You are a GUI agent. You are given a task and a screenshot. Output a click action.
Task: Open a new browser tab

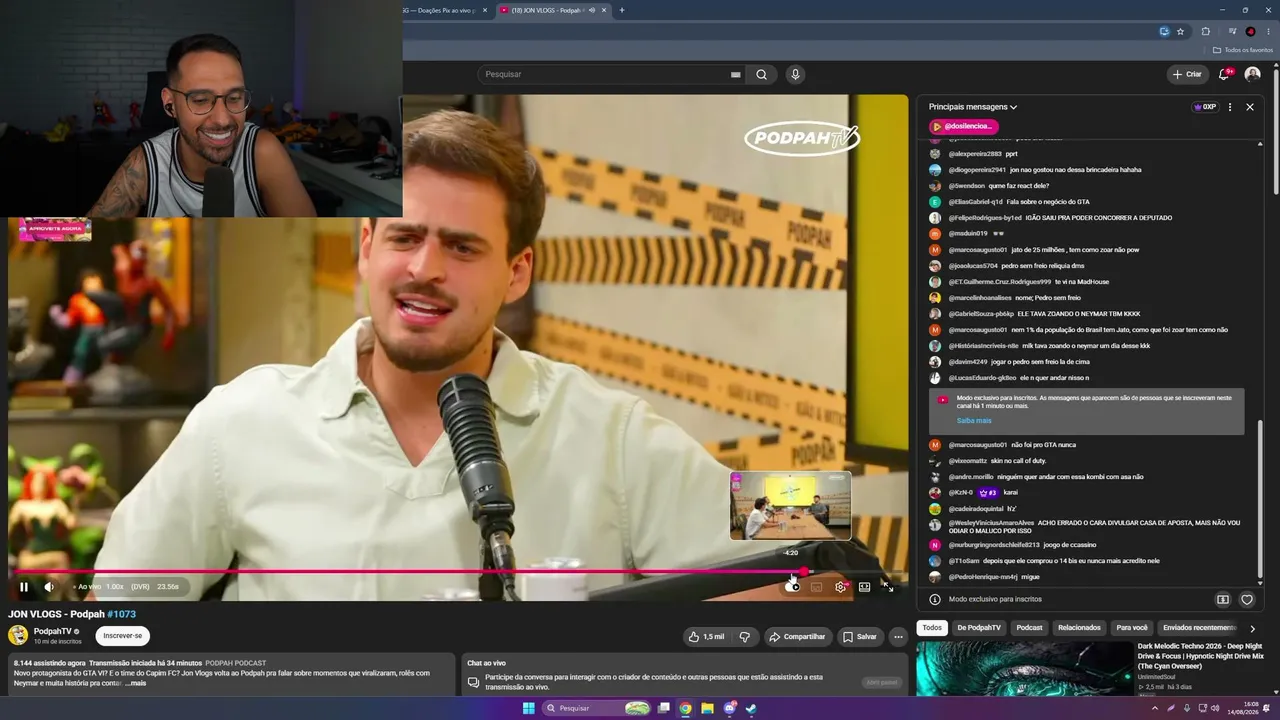pyautogui.click(x=622, y=10)
